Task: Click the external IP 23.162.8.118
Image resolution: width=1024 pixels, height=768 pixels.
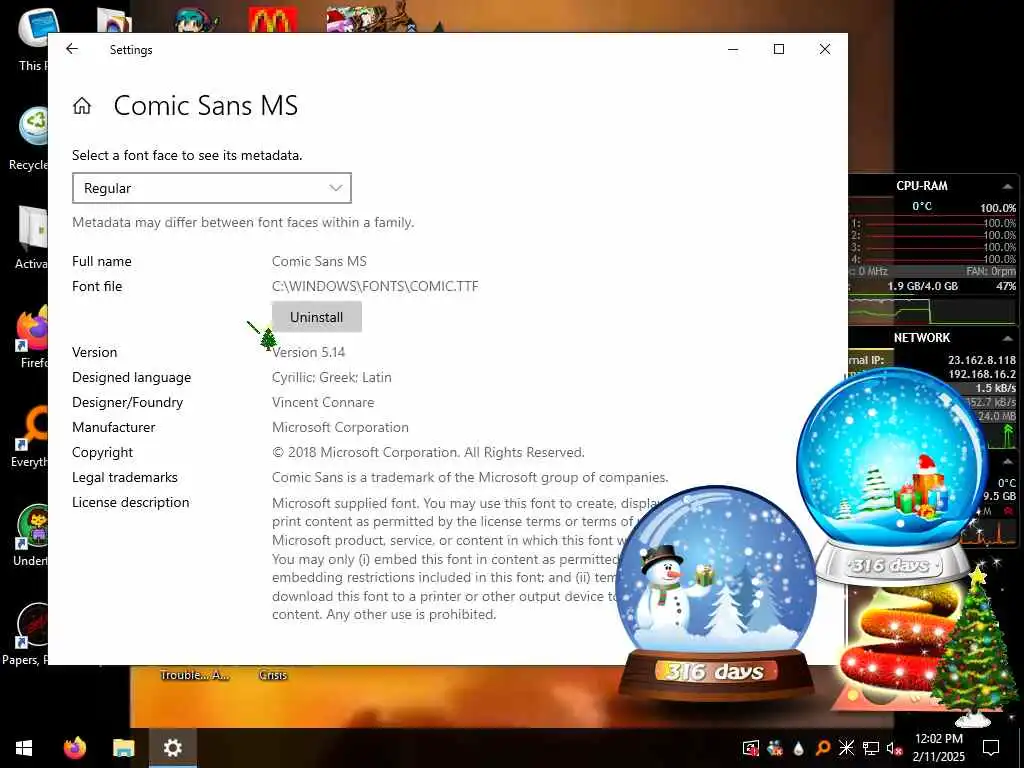Action: (982, 360)
